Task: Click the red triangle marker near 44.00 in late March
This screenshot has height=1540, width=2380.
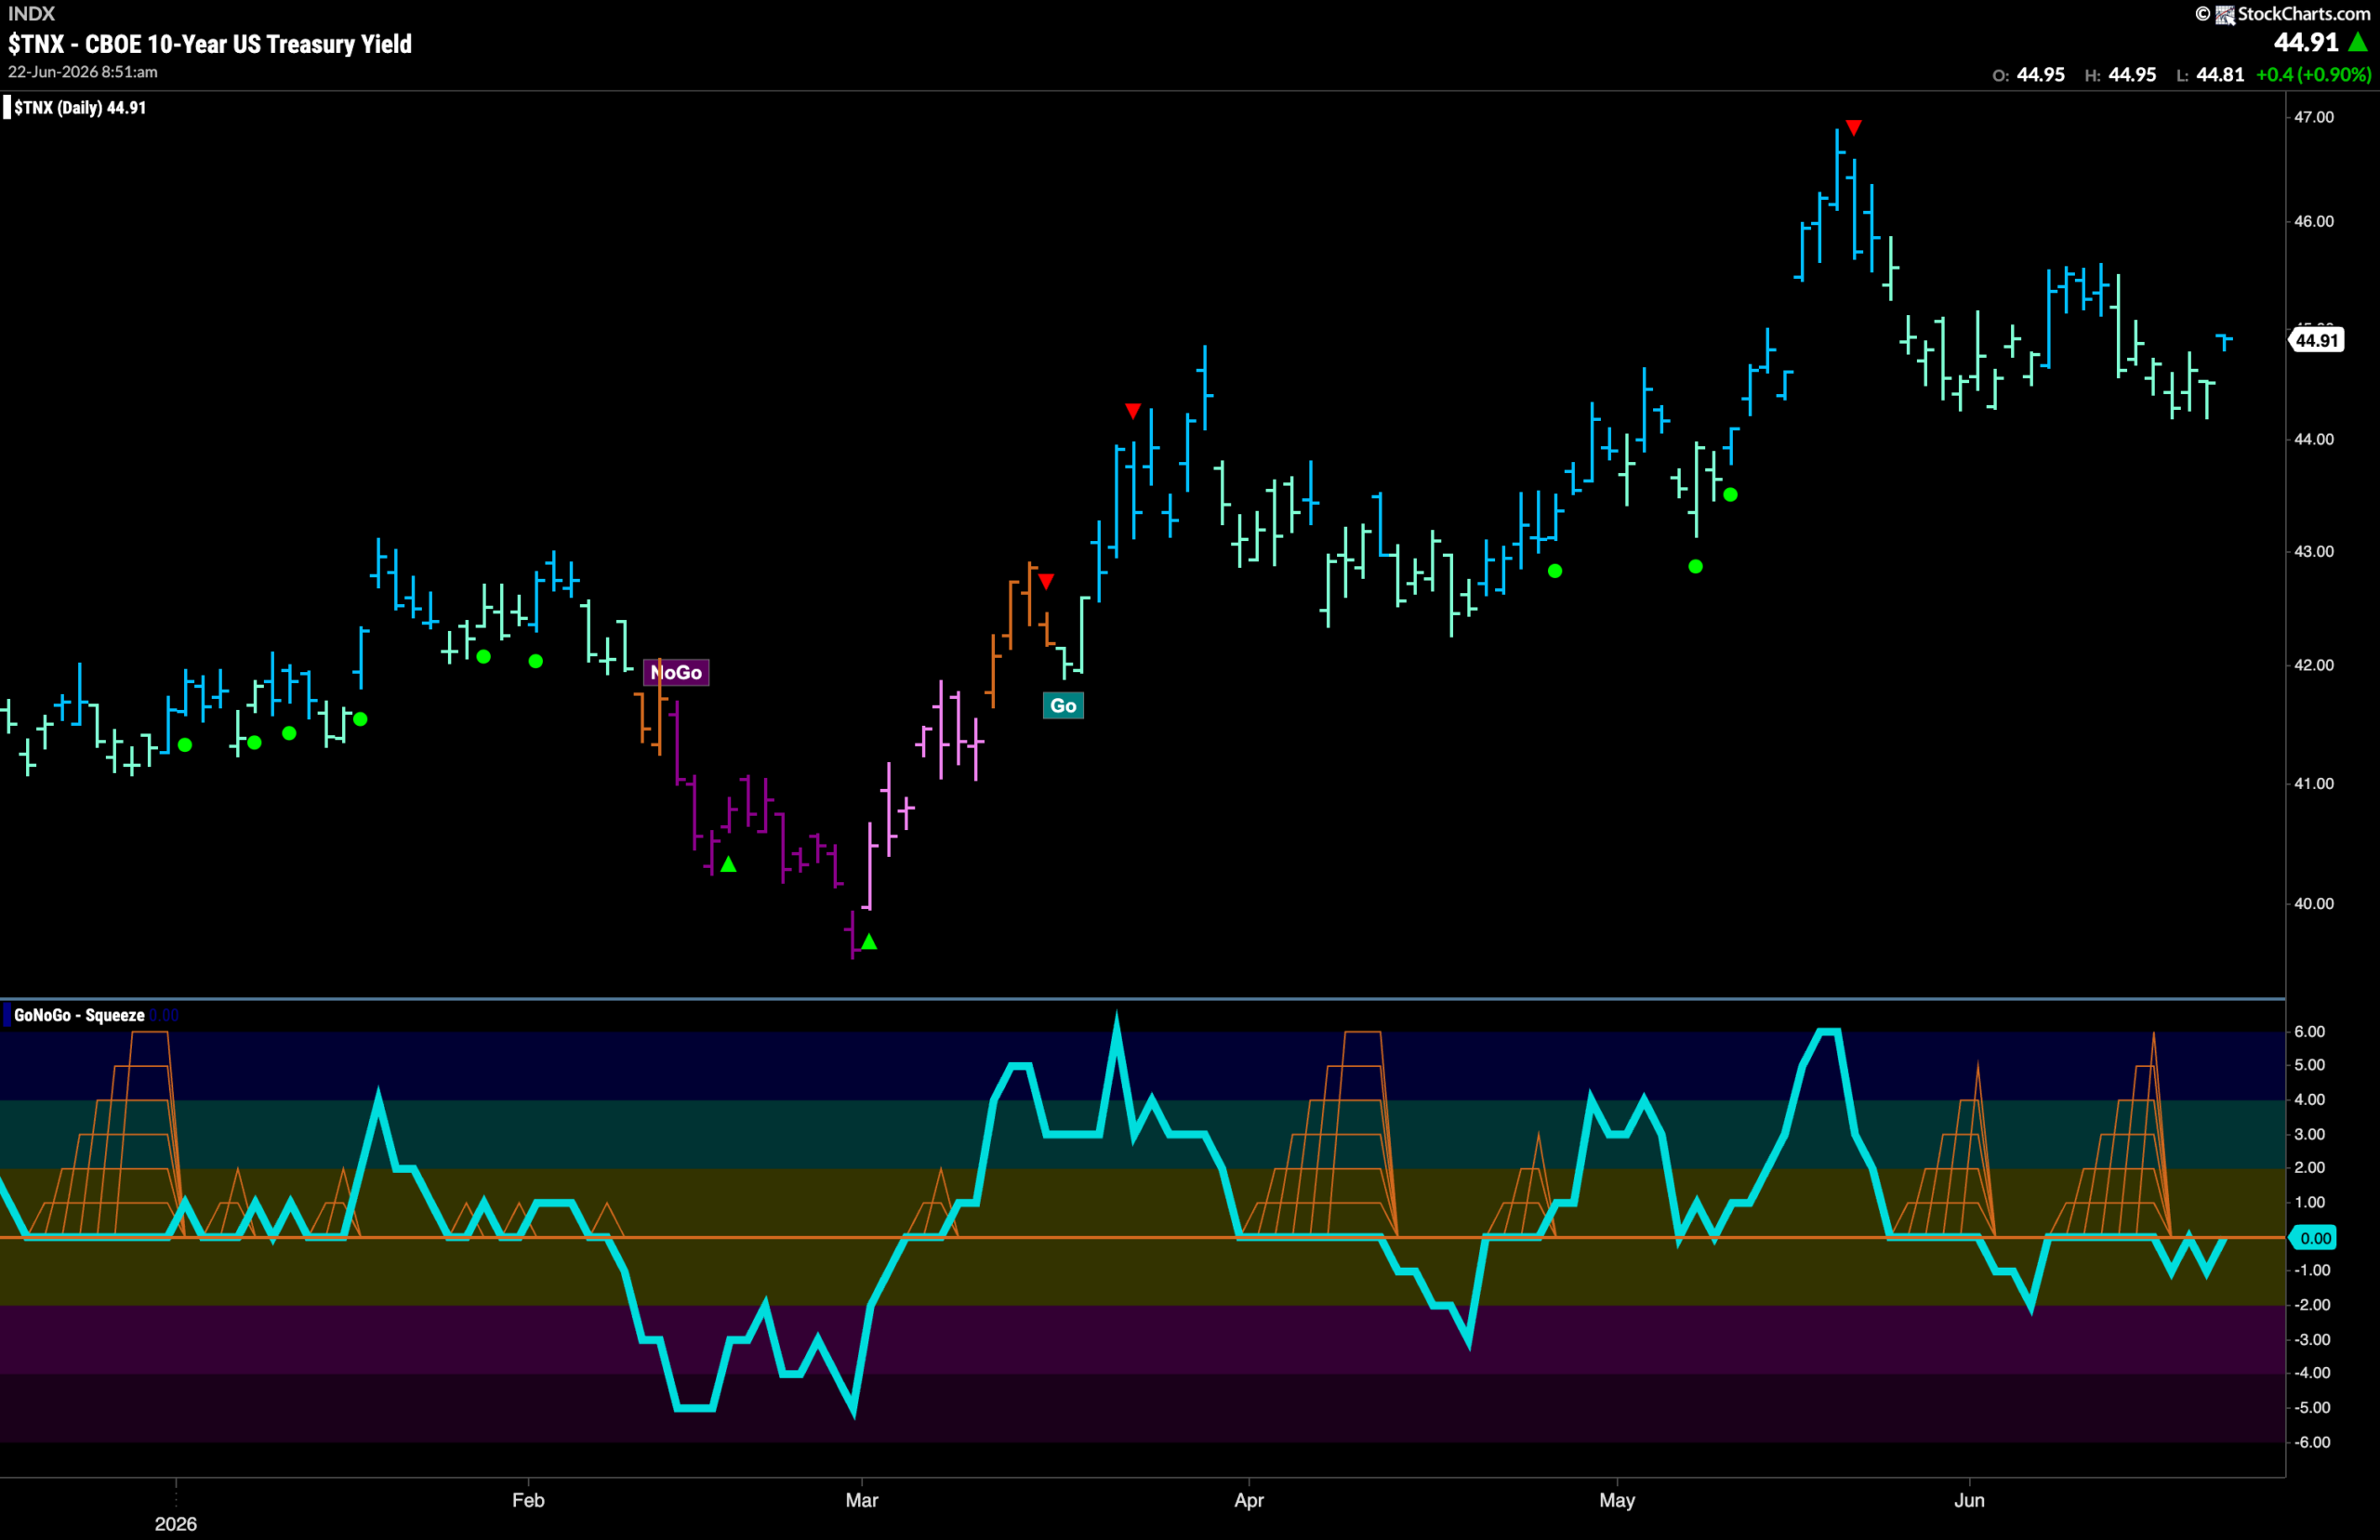Action: [x=1132, y=411]
